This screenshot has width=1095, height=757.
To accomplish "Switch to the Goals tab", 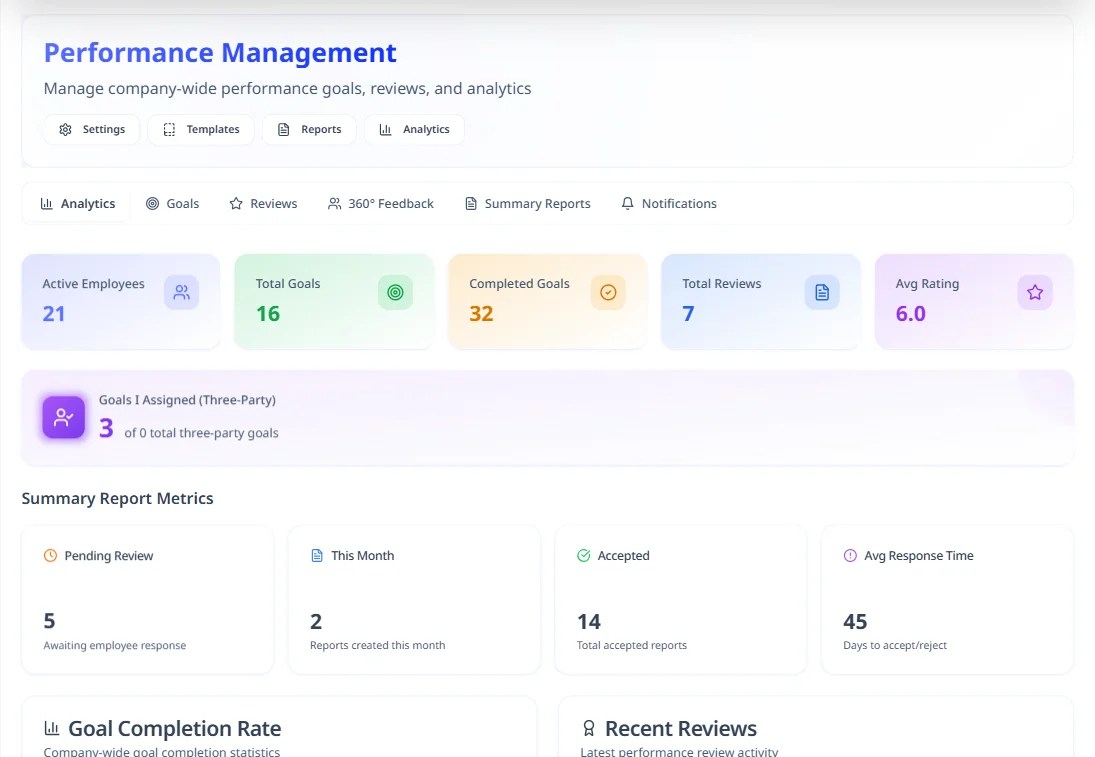I will click(172, 203).
